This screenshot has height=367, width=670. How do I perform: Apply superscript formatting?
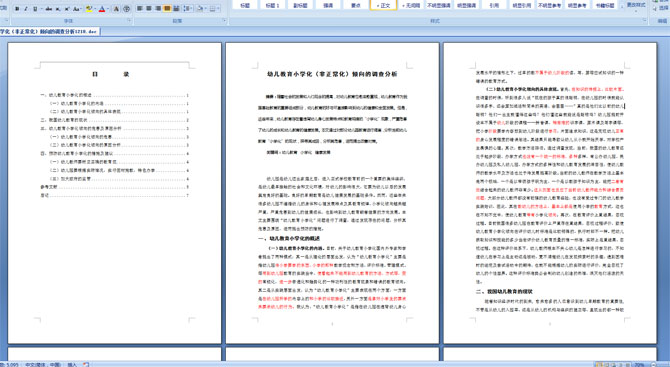(67, 9)
